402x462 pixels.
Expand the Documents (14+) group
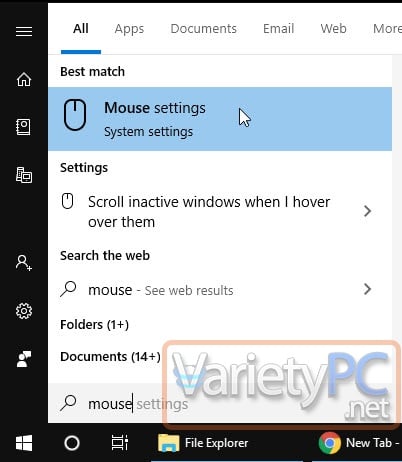(x=110, y=357)
